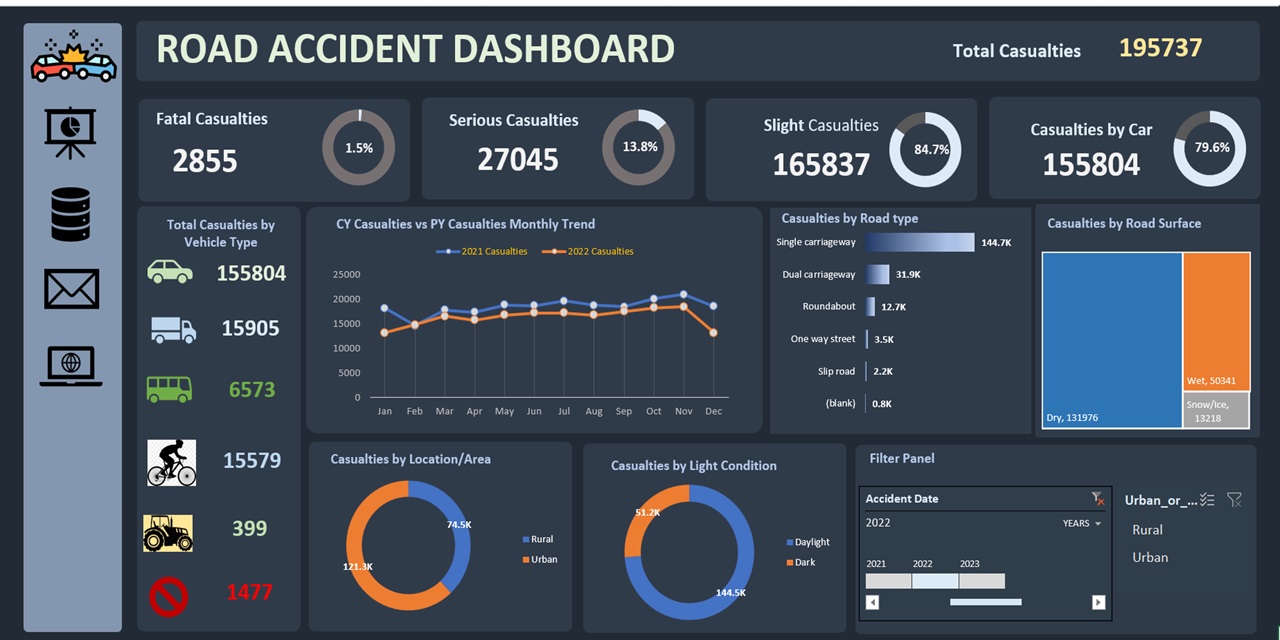The image size is (1280, 640).
Task: Click the timeline scrollbar in Accident Date slicer
Action: click(984, 602)
